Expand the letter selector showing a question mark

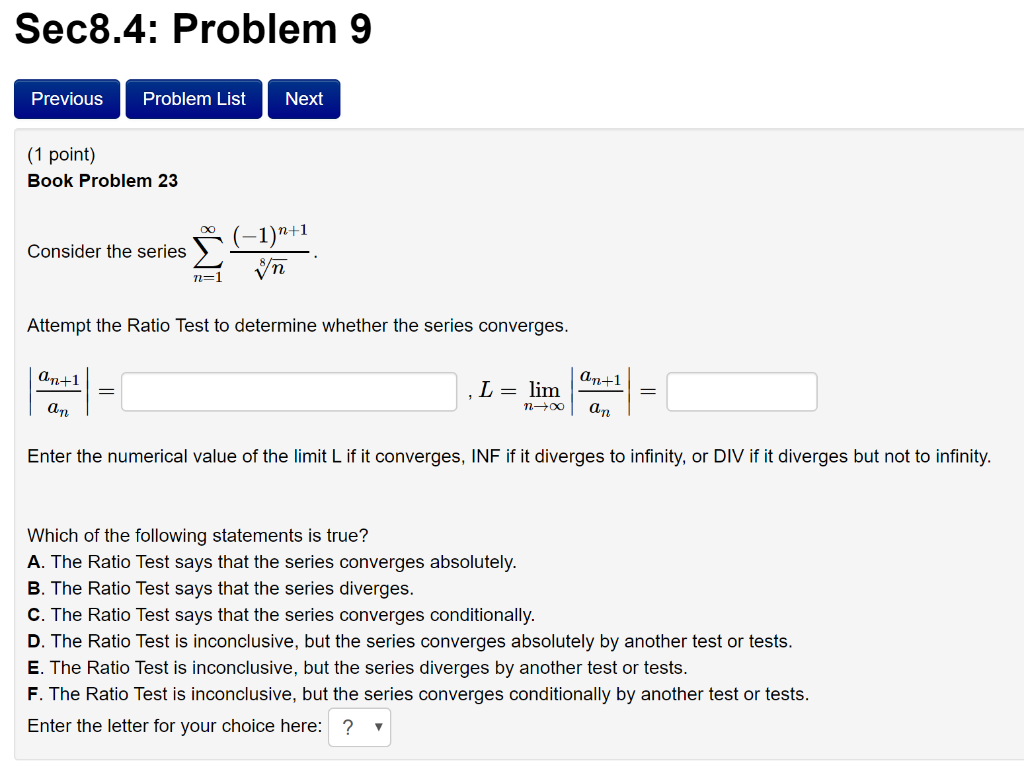[359, 727]
